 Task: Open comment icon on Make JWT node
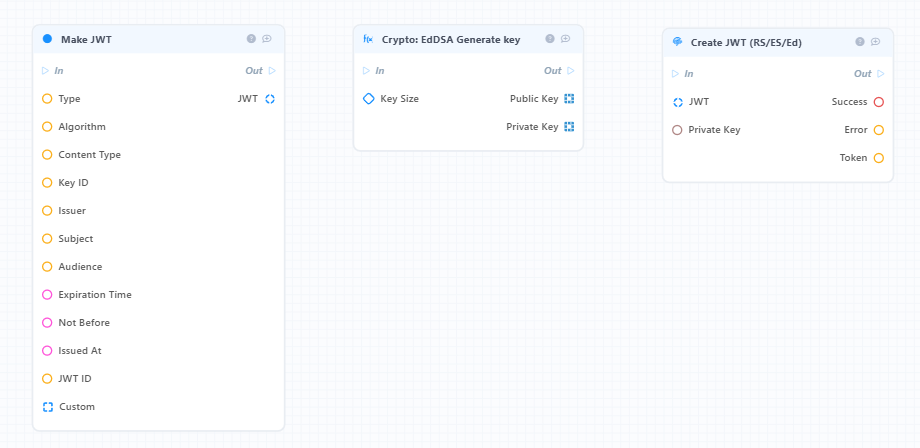pos(267,39)
